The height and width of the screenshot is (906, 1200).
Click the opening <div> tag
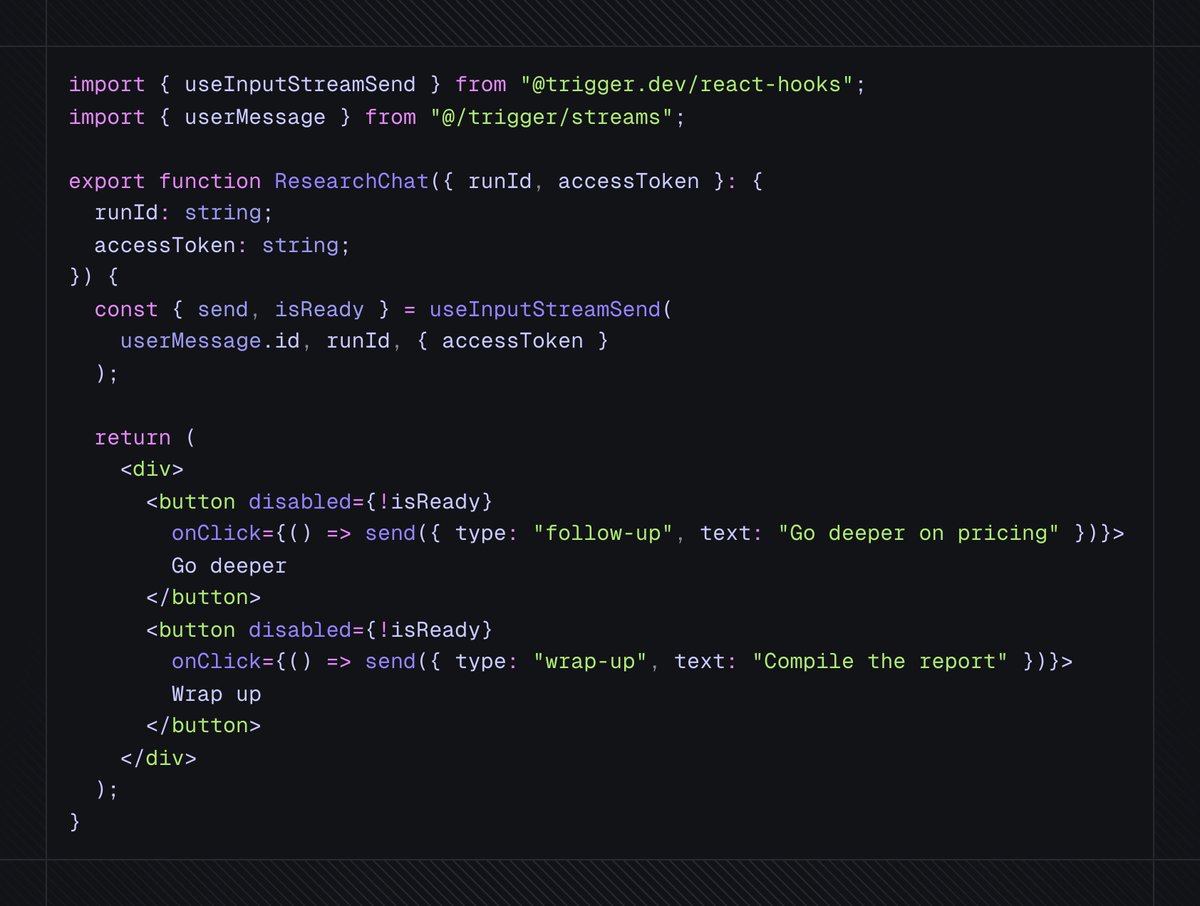coord(152,469)
